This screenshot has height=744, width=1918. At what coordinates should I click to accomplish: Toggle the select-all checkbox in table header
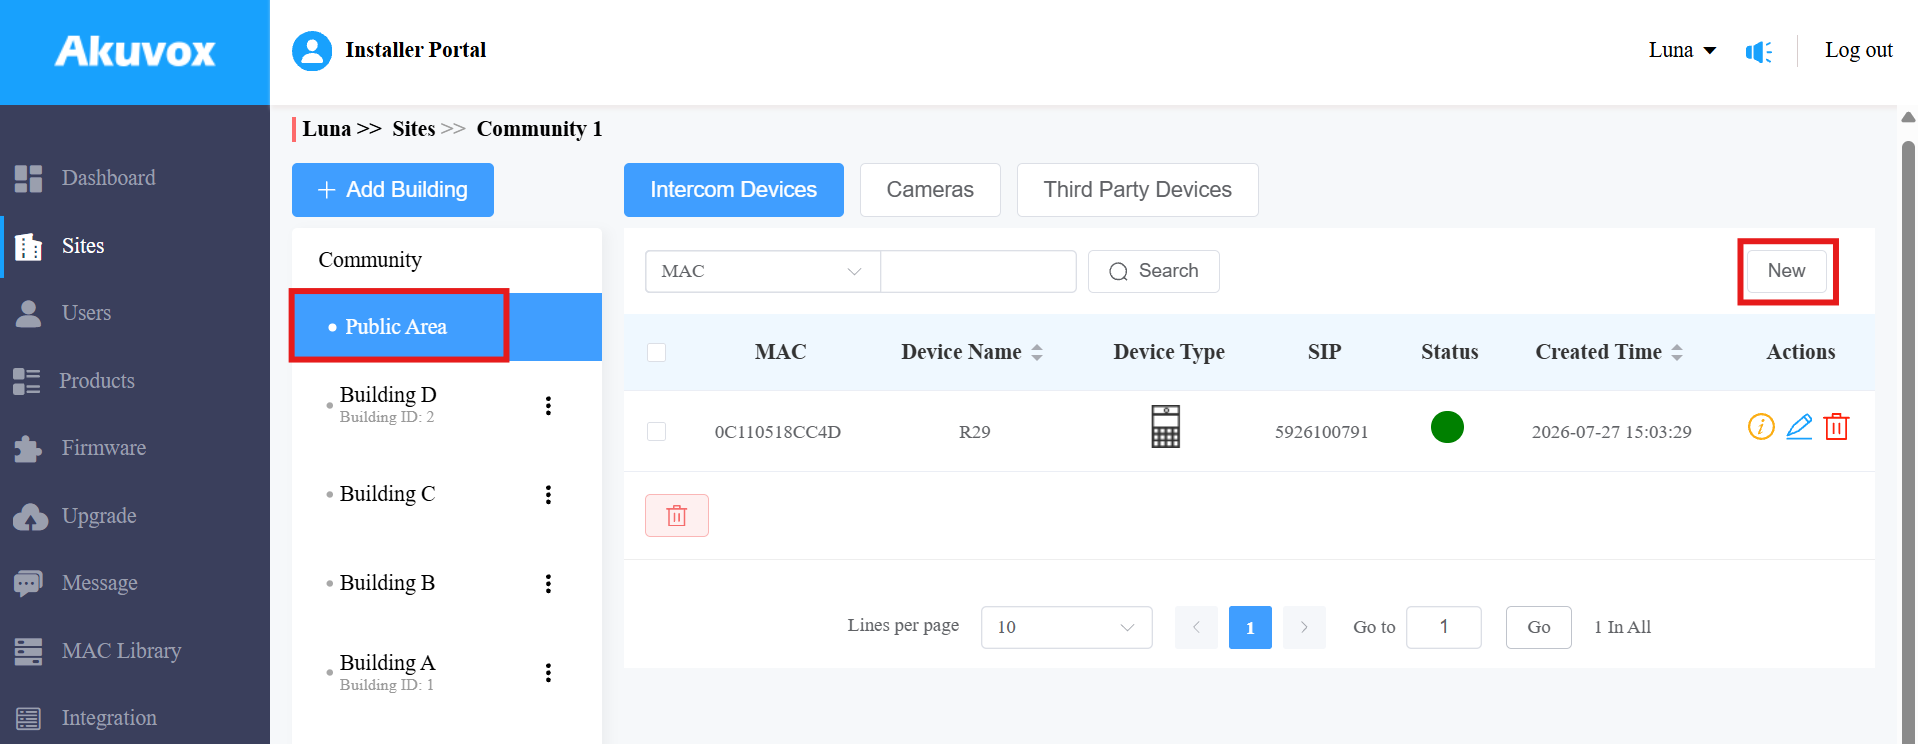[x=656, y=352]
